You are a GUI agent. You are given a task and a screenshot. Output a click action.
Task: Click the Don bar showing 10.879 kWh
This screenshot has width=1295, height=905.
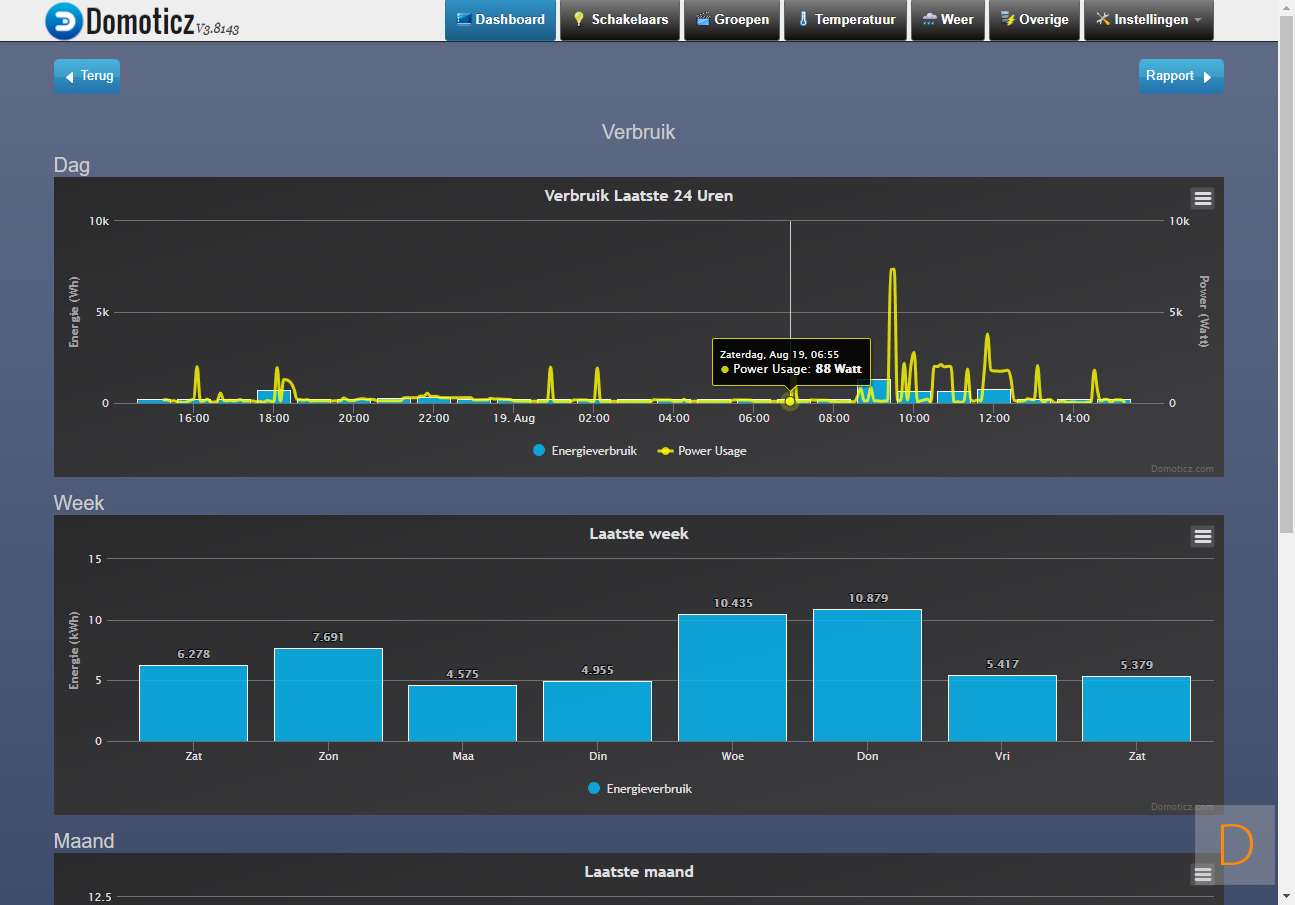(867, 675)
